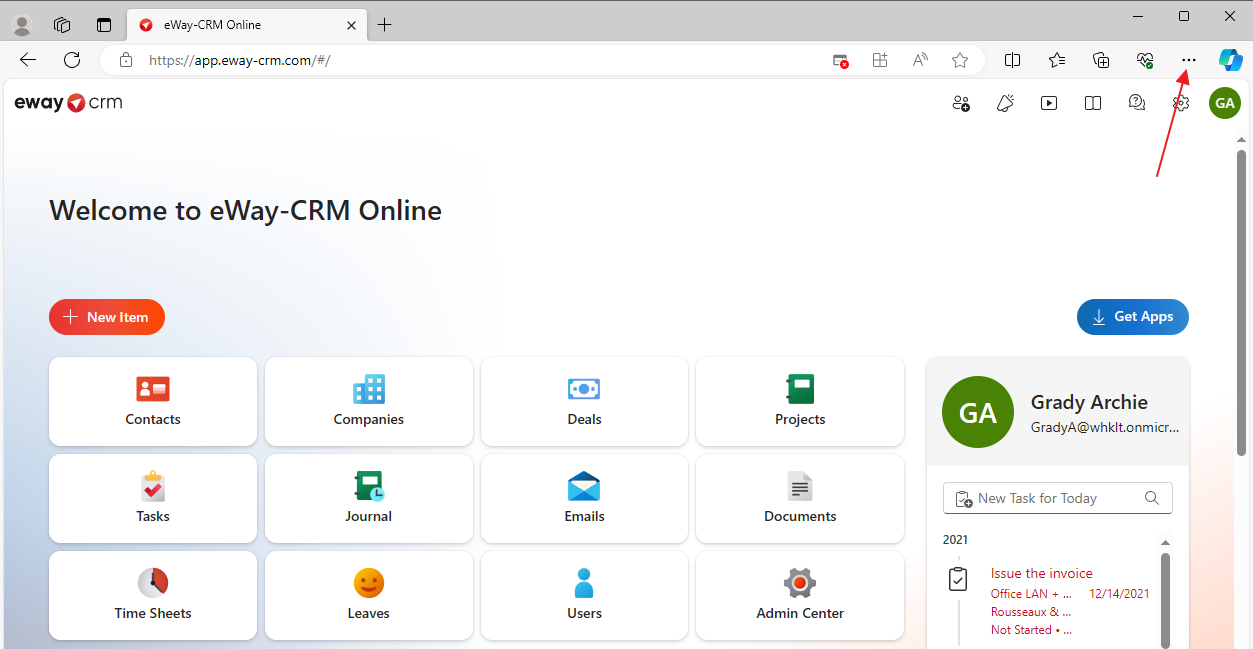Click the search magnifier in task field
1253x649 pixels.
(1152, 498)
